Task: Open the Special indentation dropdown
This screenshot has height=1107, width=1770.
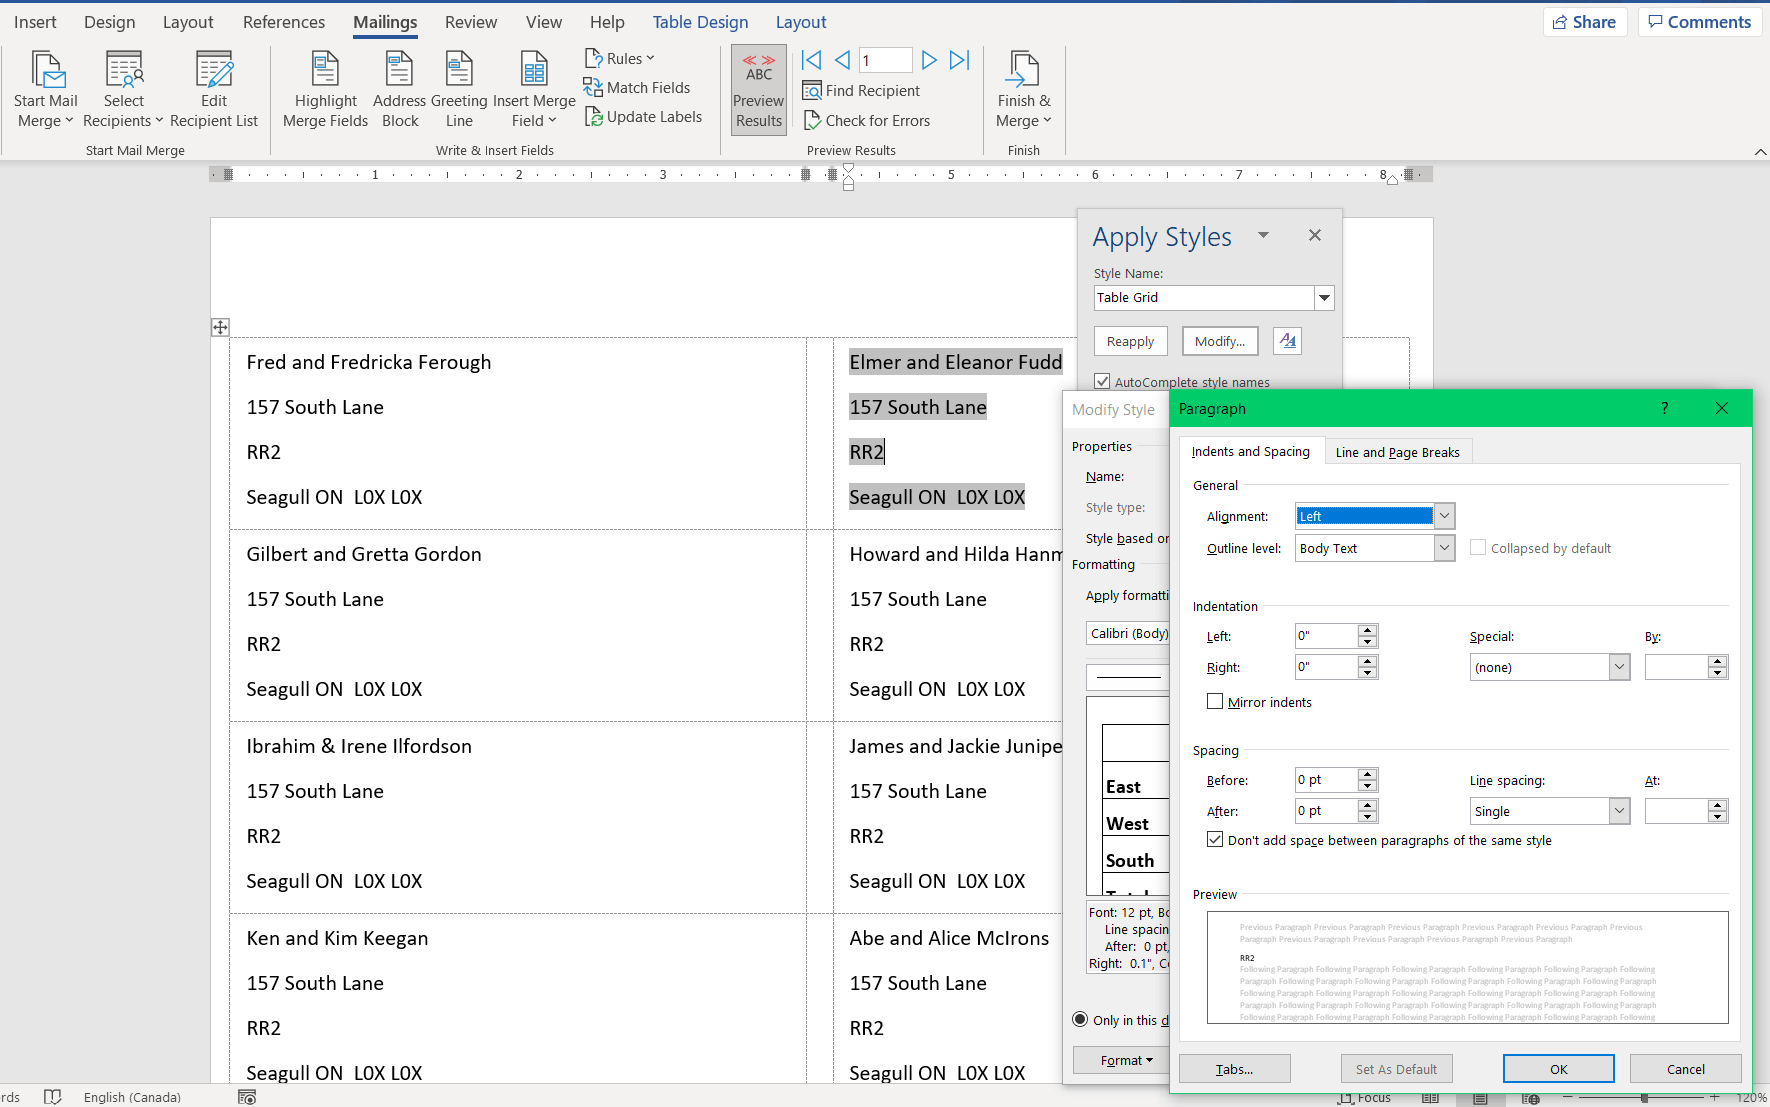Action: 1620,667
